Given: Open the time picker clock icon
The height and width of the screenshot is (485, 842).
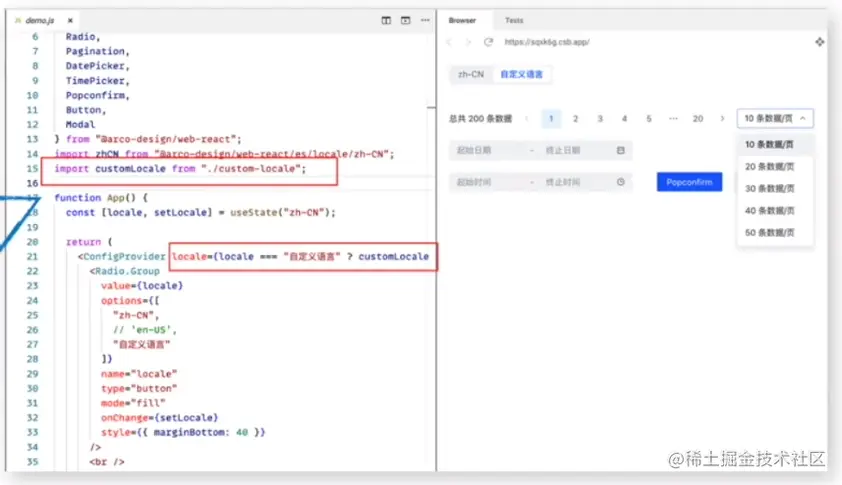Looking at the screenshot, I should [621, 182].
